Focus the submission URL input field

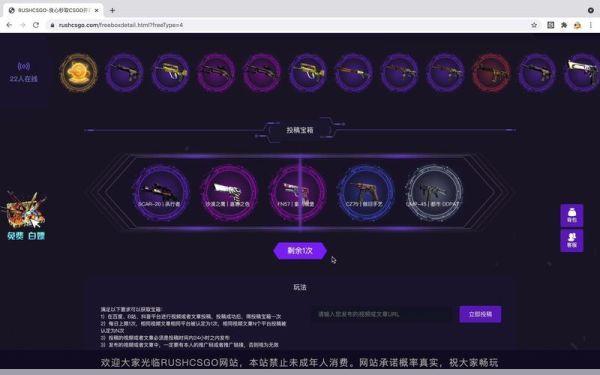point(382,314)
